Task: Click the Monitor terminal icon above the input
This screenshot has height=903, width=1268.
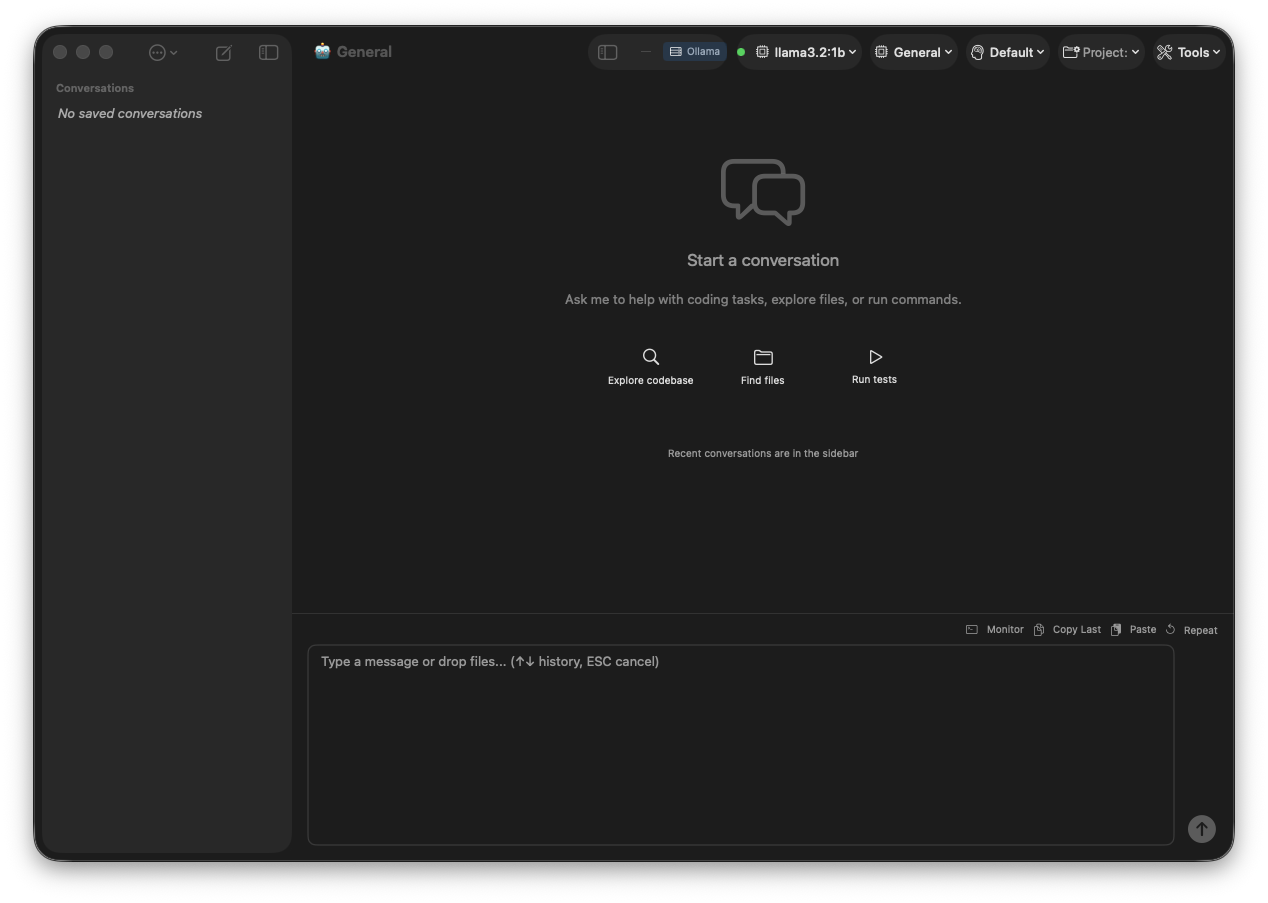Action: [972, 629]
